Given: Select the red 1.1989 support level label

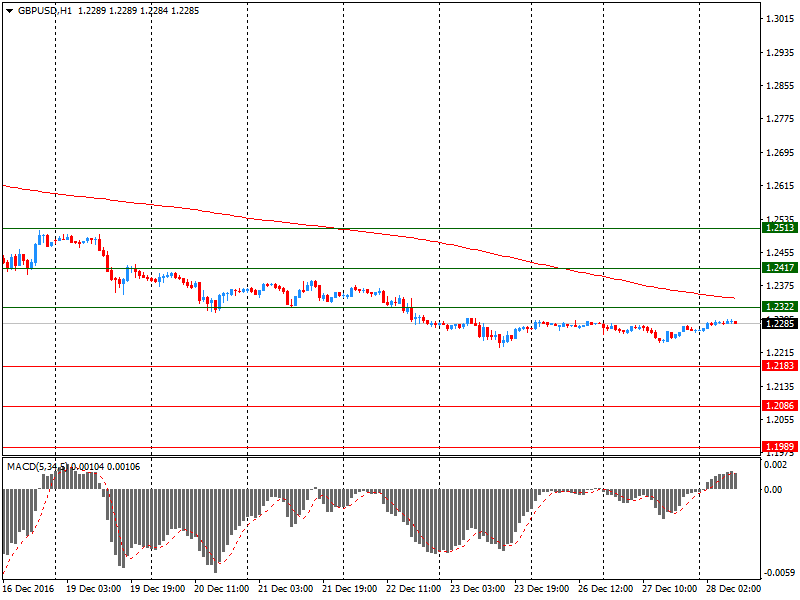Looking at the screenshot, I should tap(779, 446).
